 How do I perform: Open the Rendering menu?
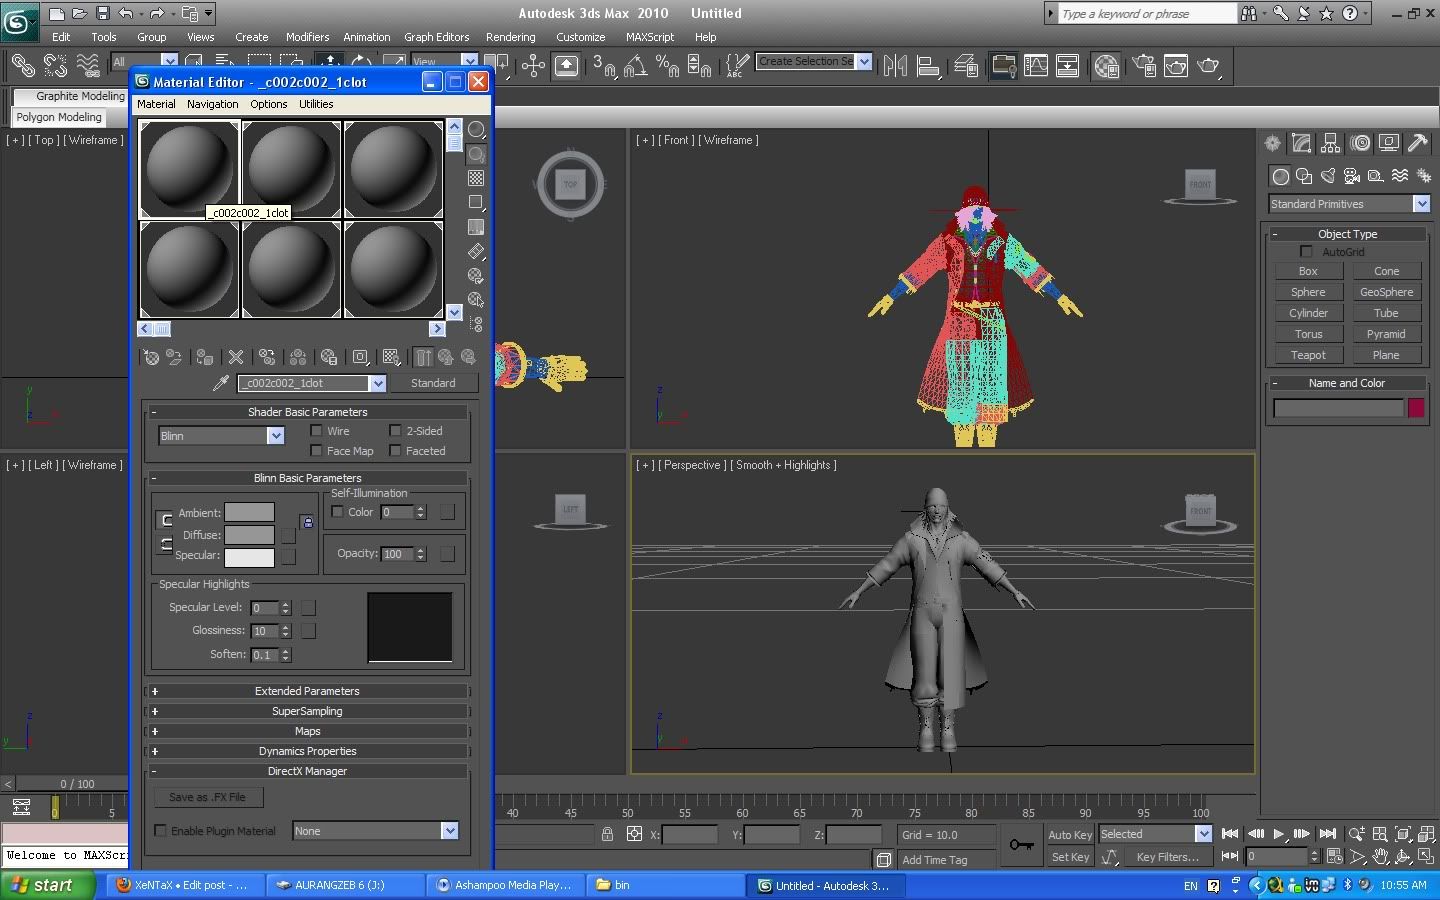[x=511, y=37]
